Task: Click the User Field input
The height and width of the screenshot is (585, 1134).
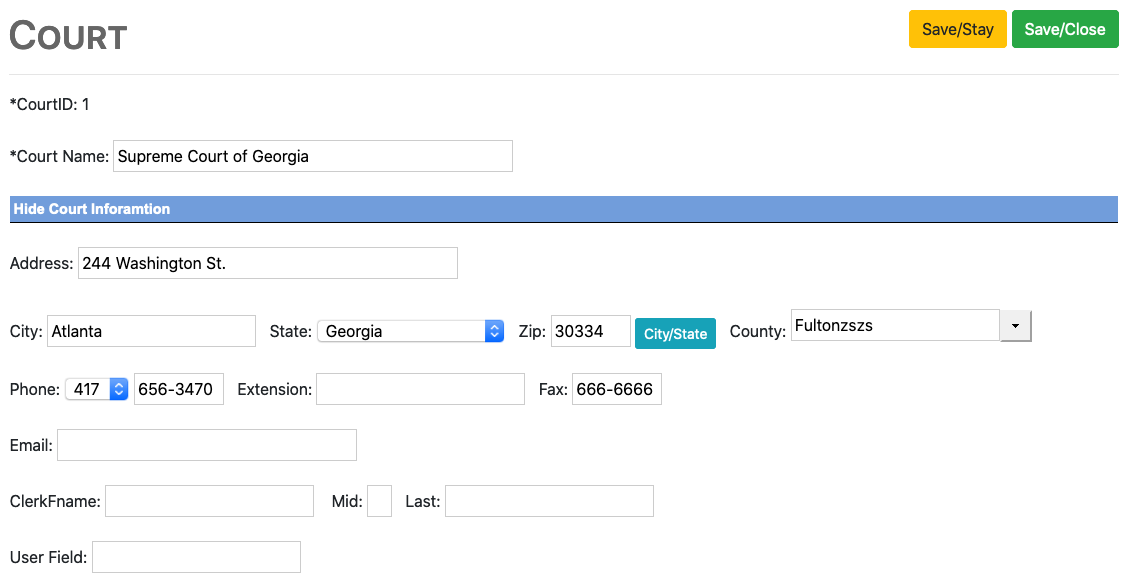Action: tap(196, 557)
